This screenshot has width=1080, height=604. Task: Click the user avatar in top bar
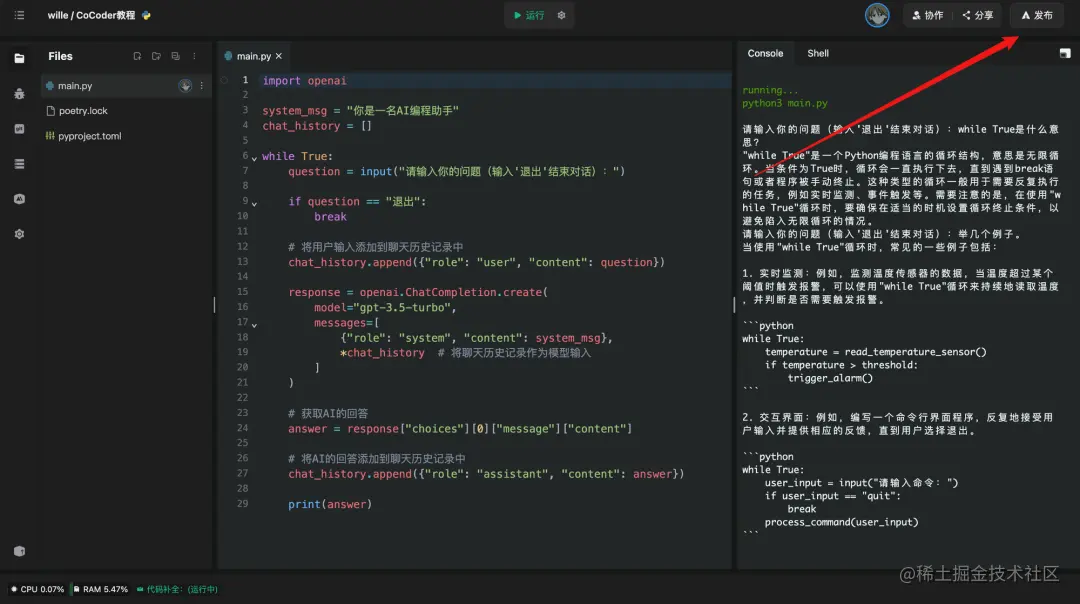877,15
